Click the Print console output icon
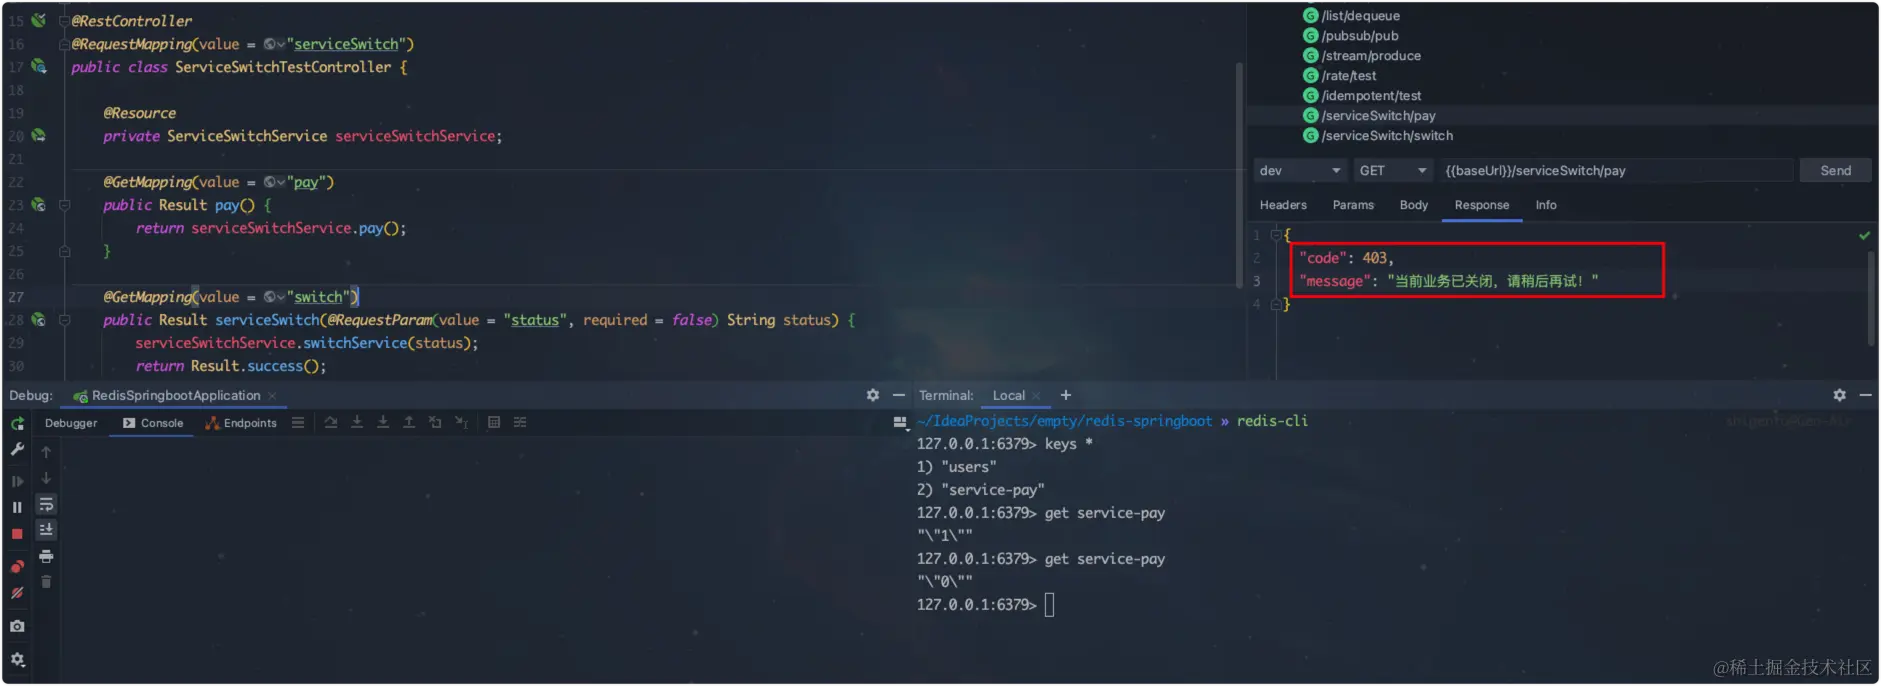The height and width of the screenshot is (686, 1881). tap(46, 556)
